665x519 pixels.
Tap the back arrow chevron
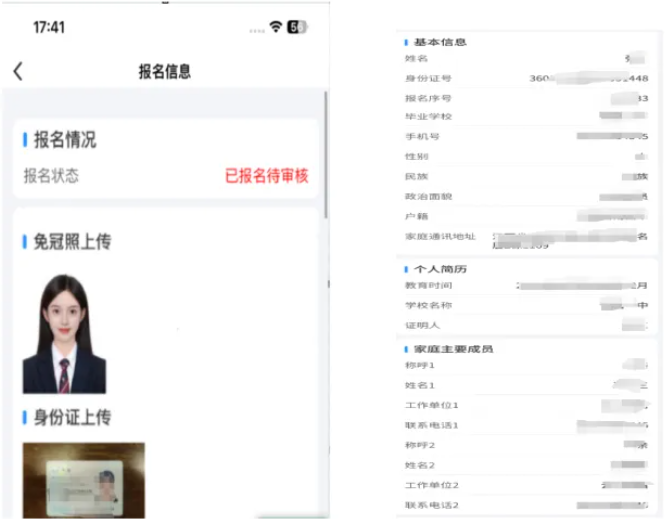(18, 71)
